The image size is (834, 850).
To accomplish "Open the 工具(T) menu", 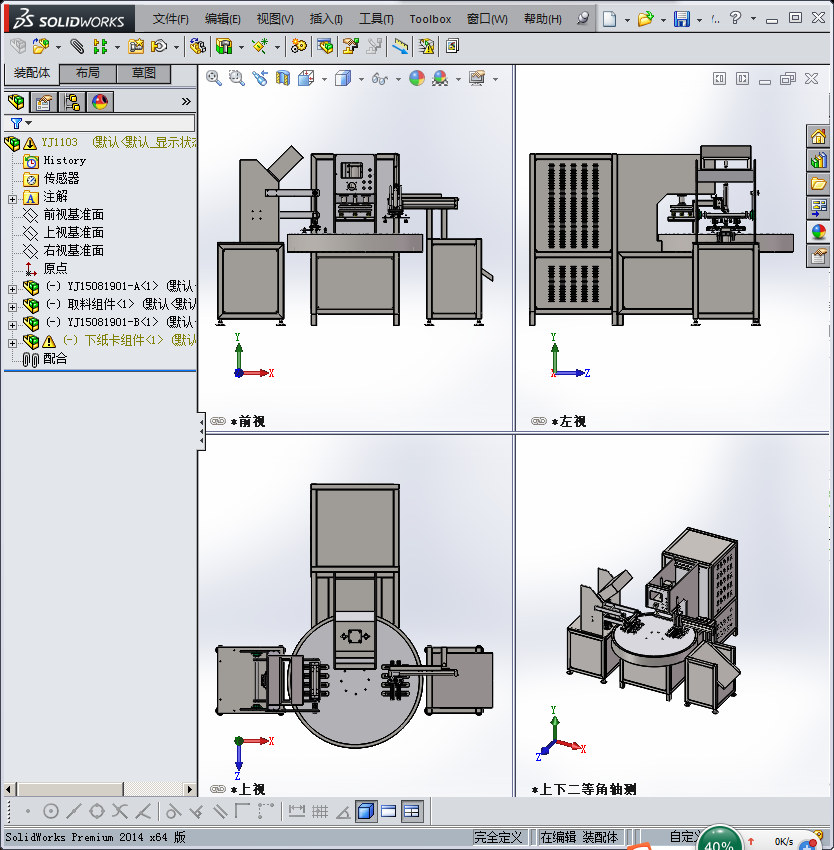I will pos(376,20).
